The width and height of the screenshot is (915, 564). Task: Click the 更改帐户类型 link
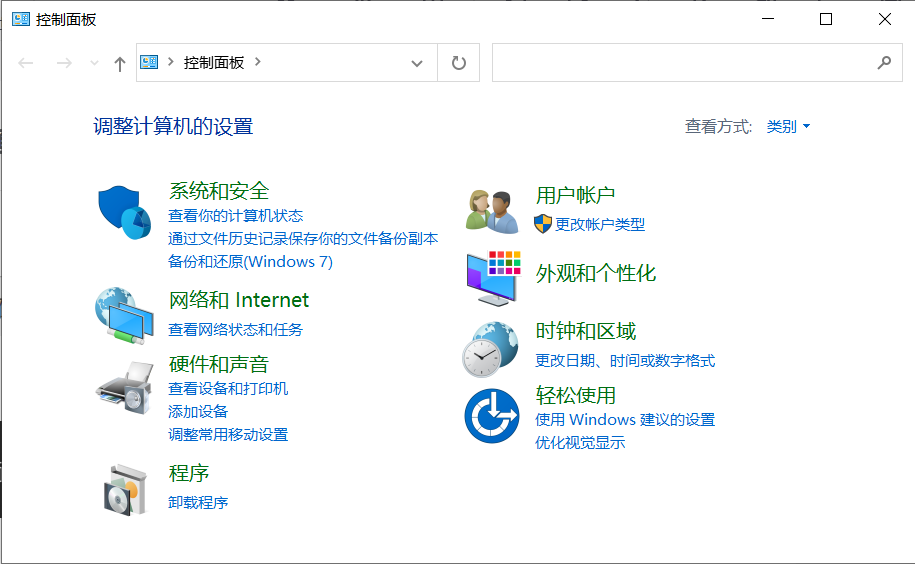coord(600,225)
